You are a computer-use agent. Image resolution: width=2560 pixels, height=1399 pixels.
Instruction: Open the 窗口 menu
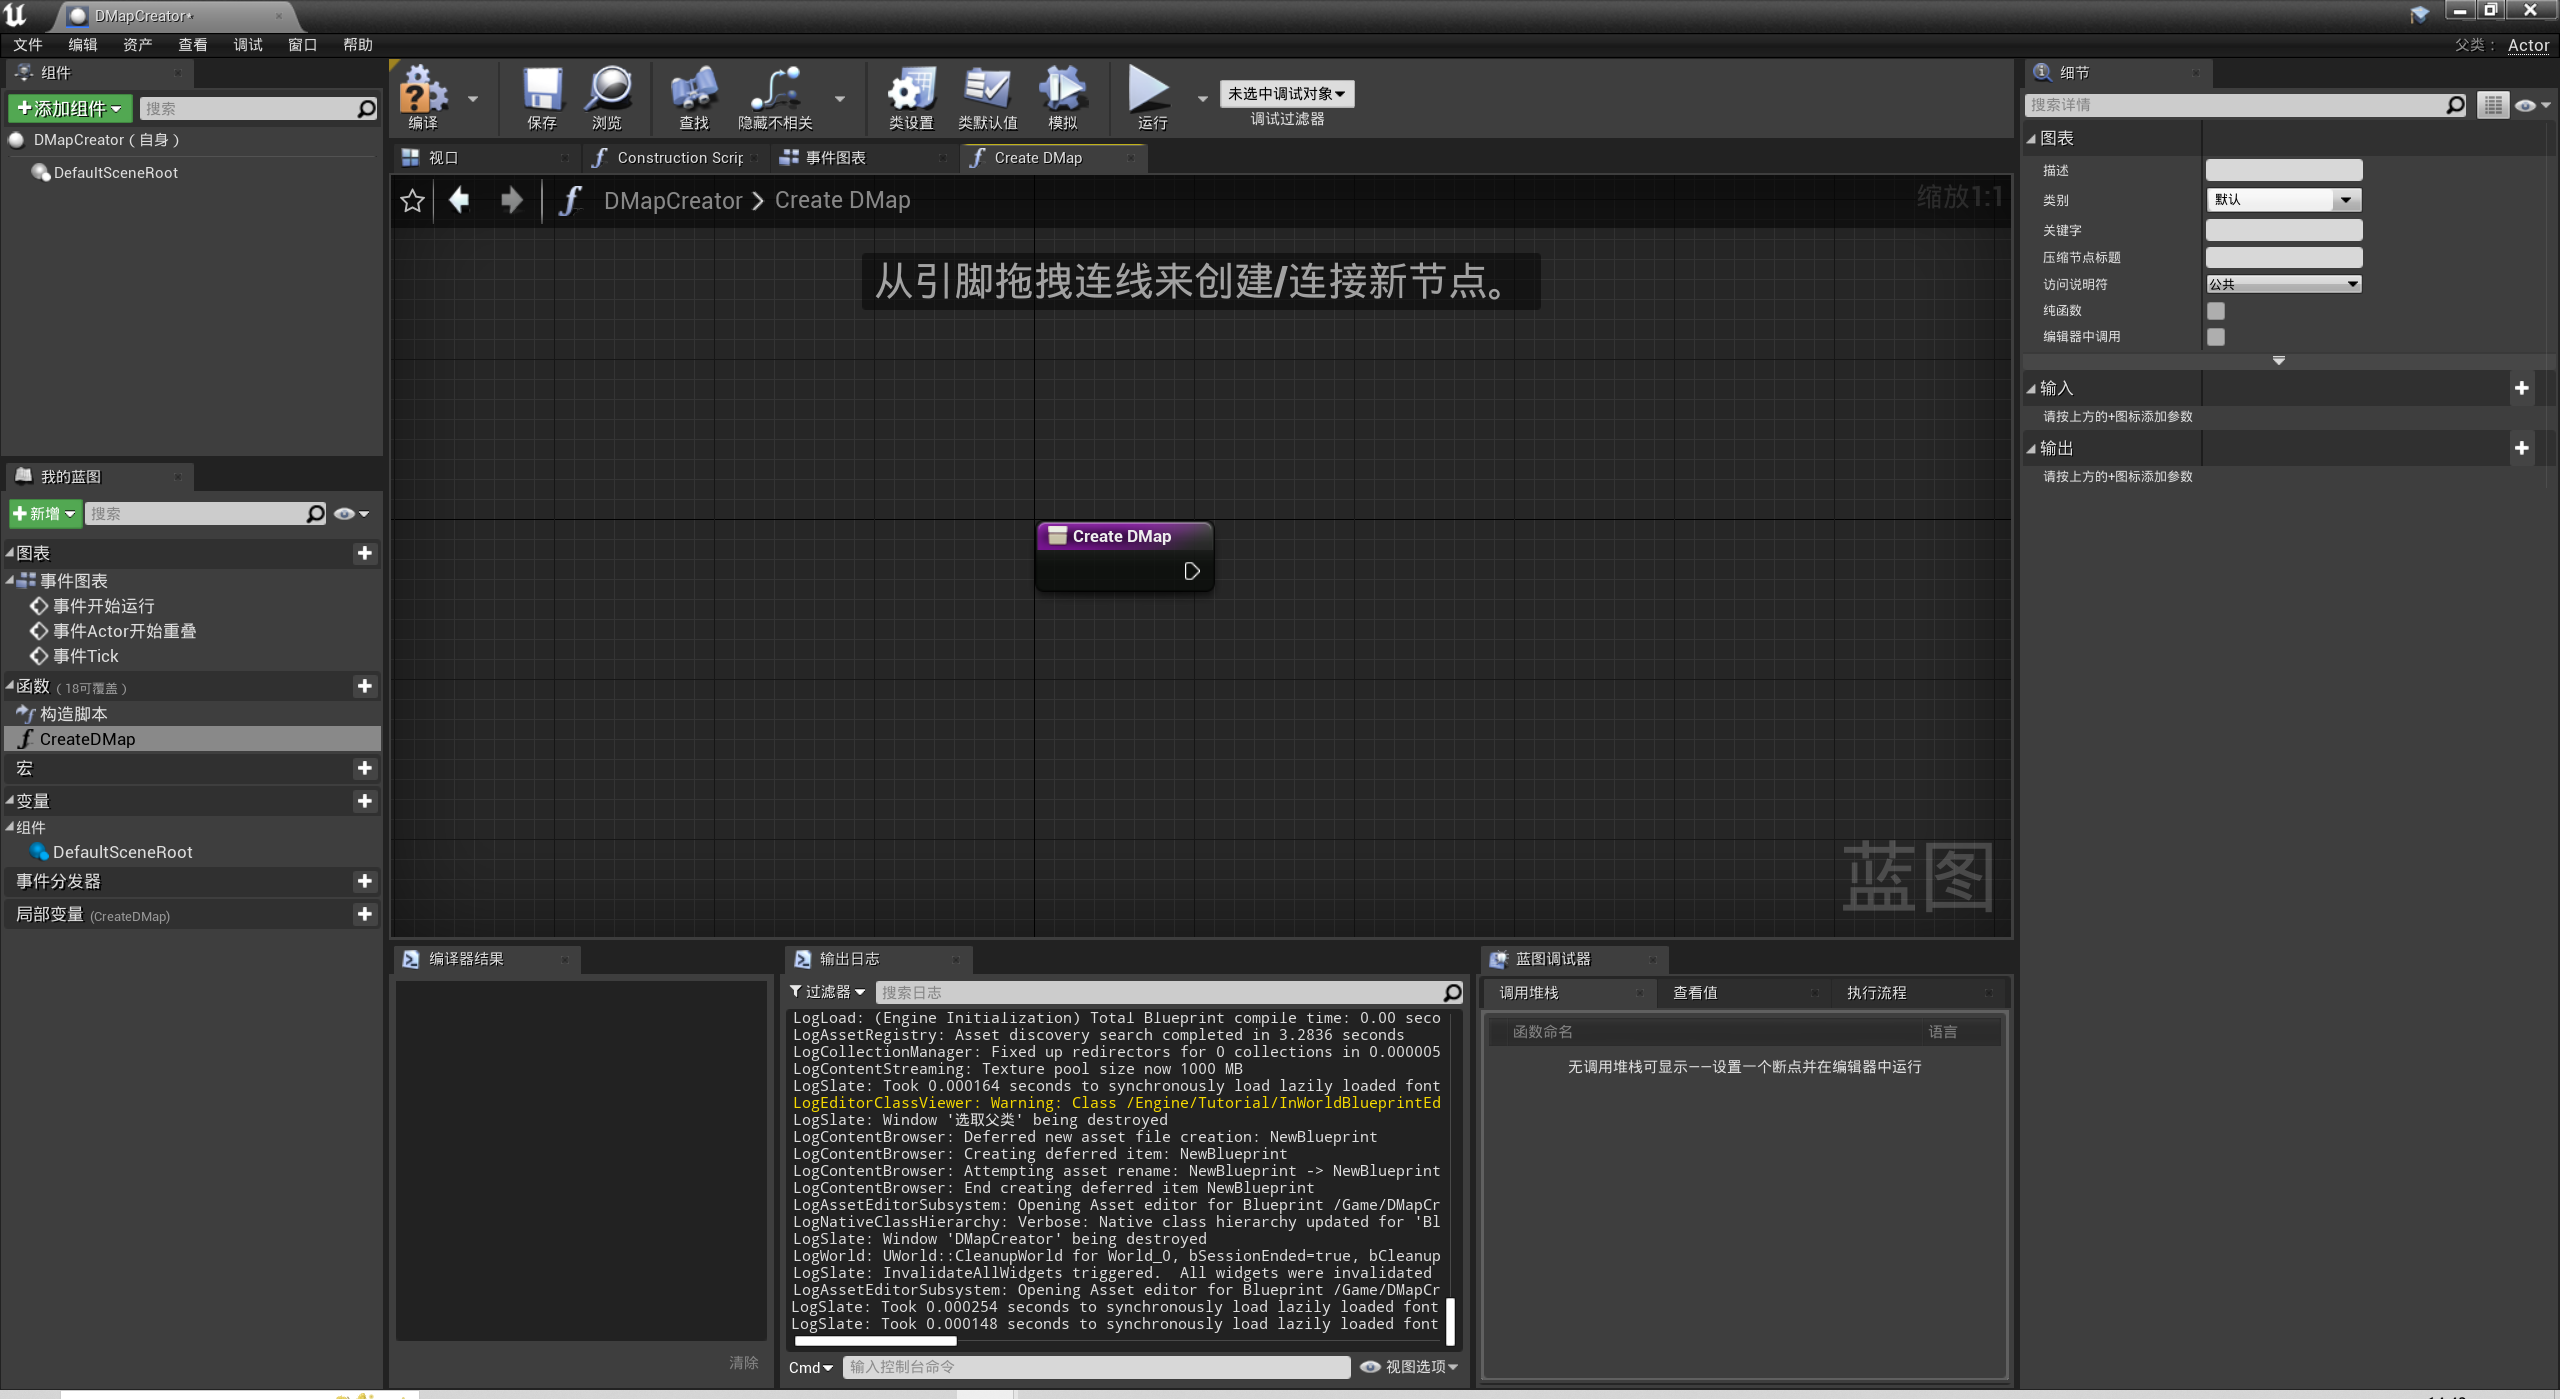coord(301,44)
